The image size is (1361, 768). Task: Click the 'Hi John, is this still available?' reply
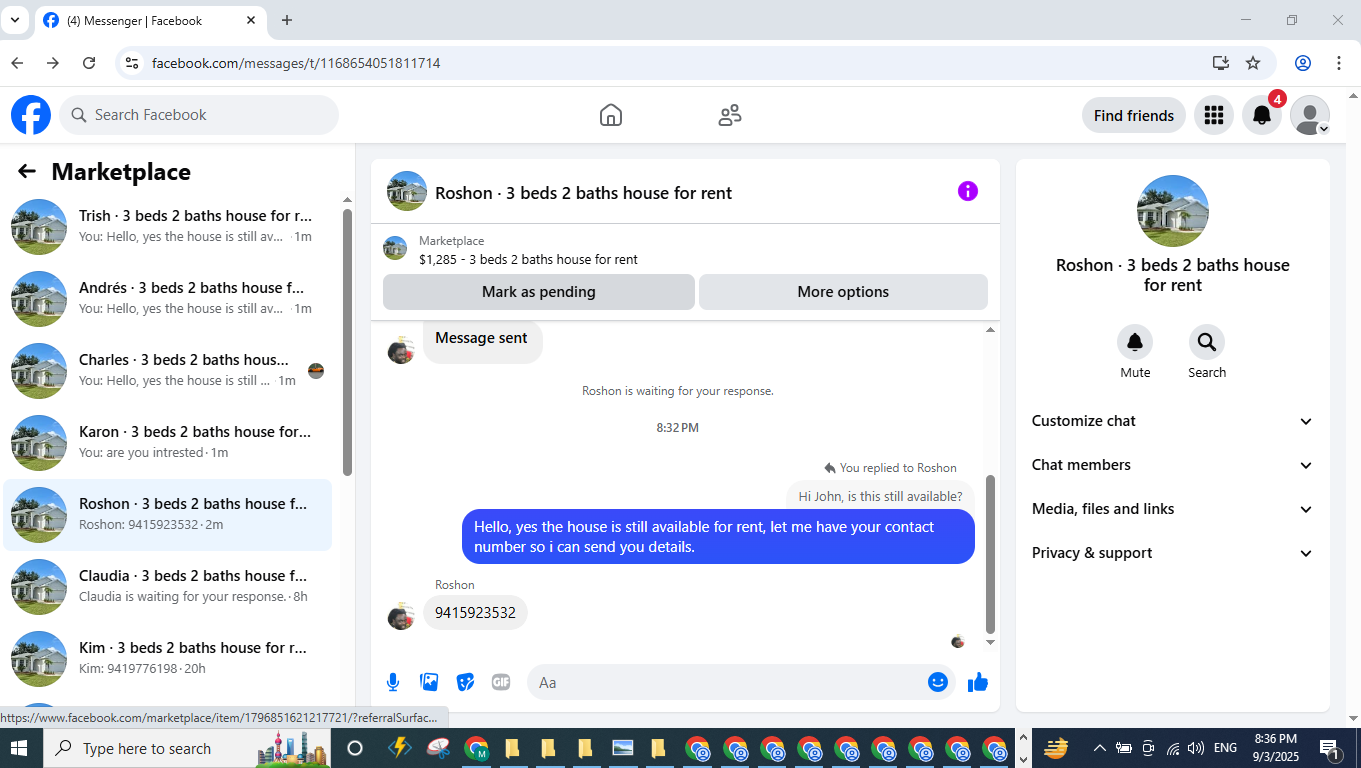coord(880,496)
